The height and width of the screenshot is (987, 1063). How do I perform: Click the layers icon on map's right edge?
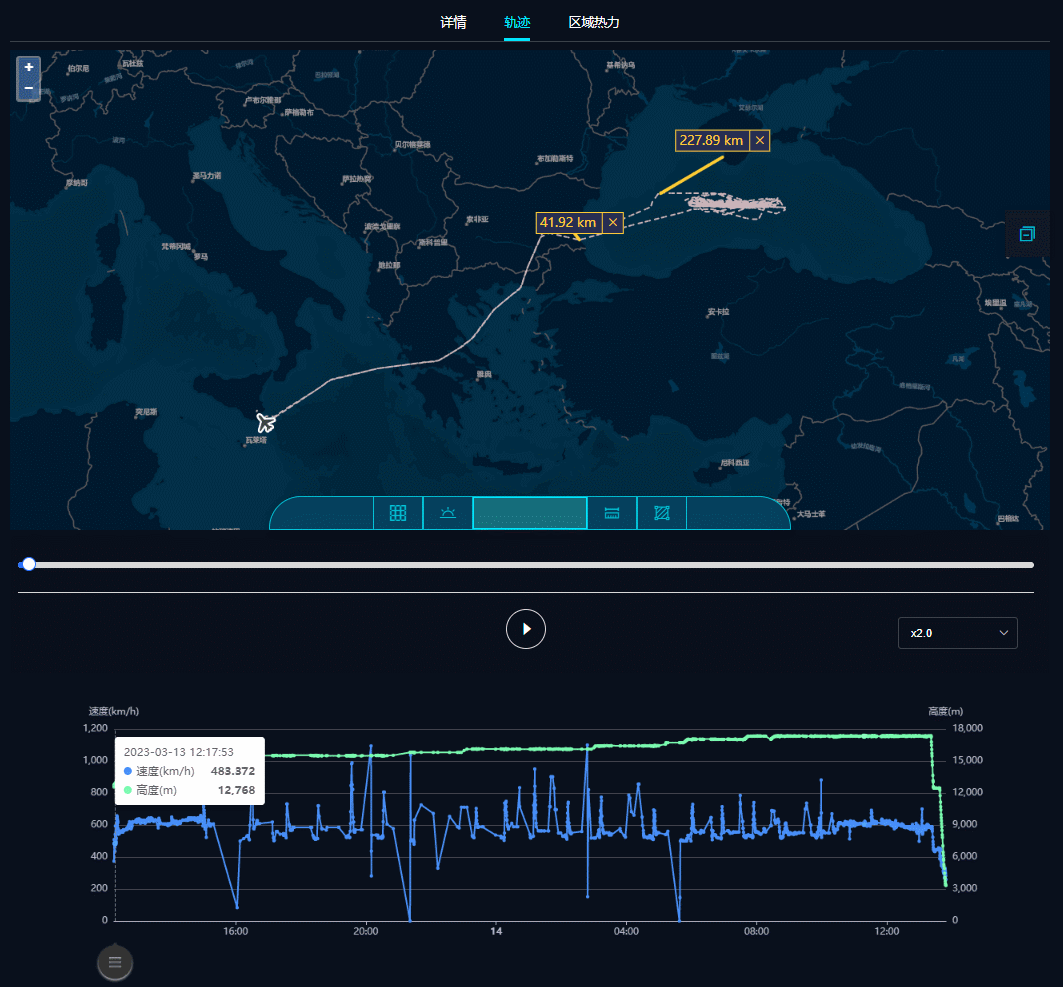tap(1027, 234)
